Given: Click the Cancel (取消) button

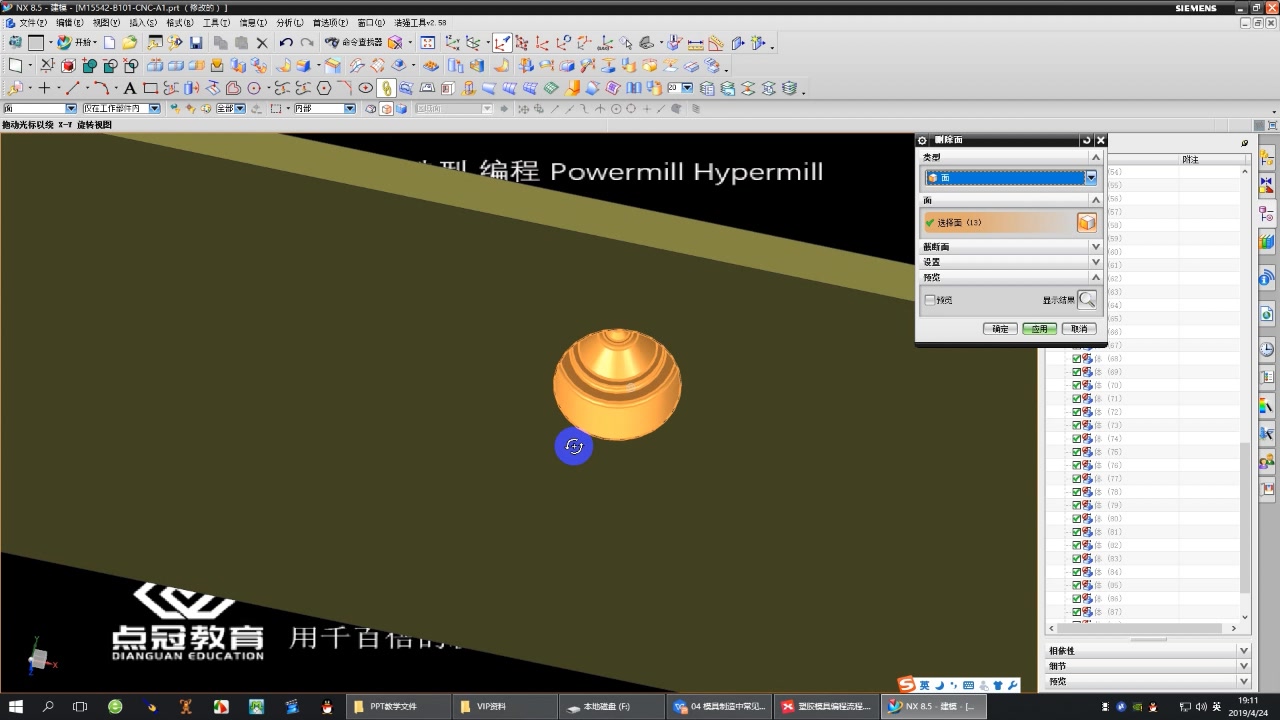Looking at the screenshot, I should pyautogui.click(x=1079, y=329).
